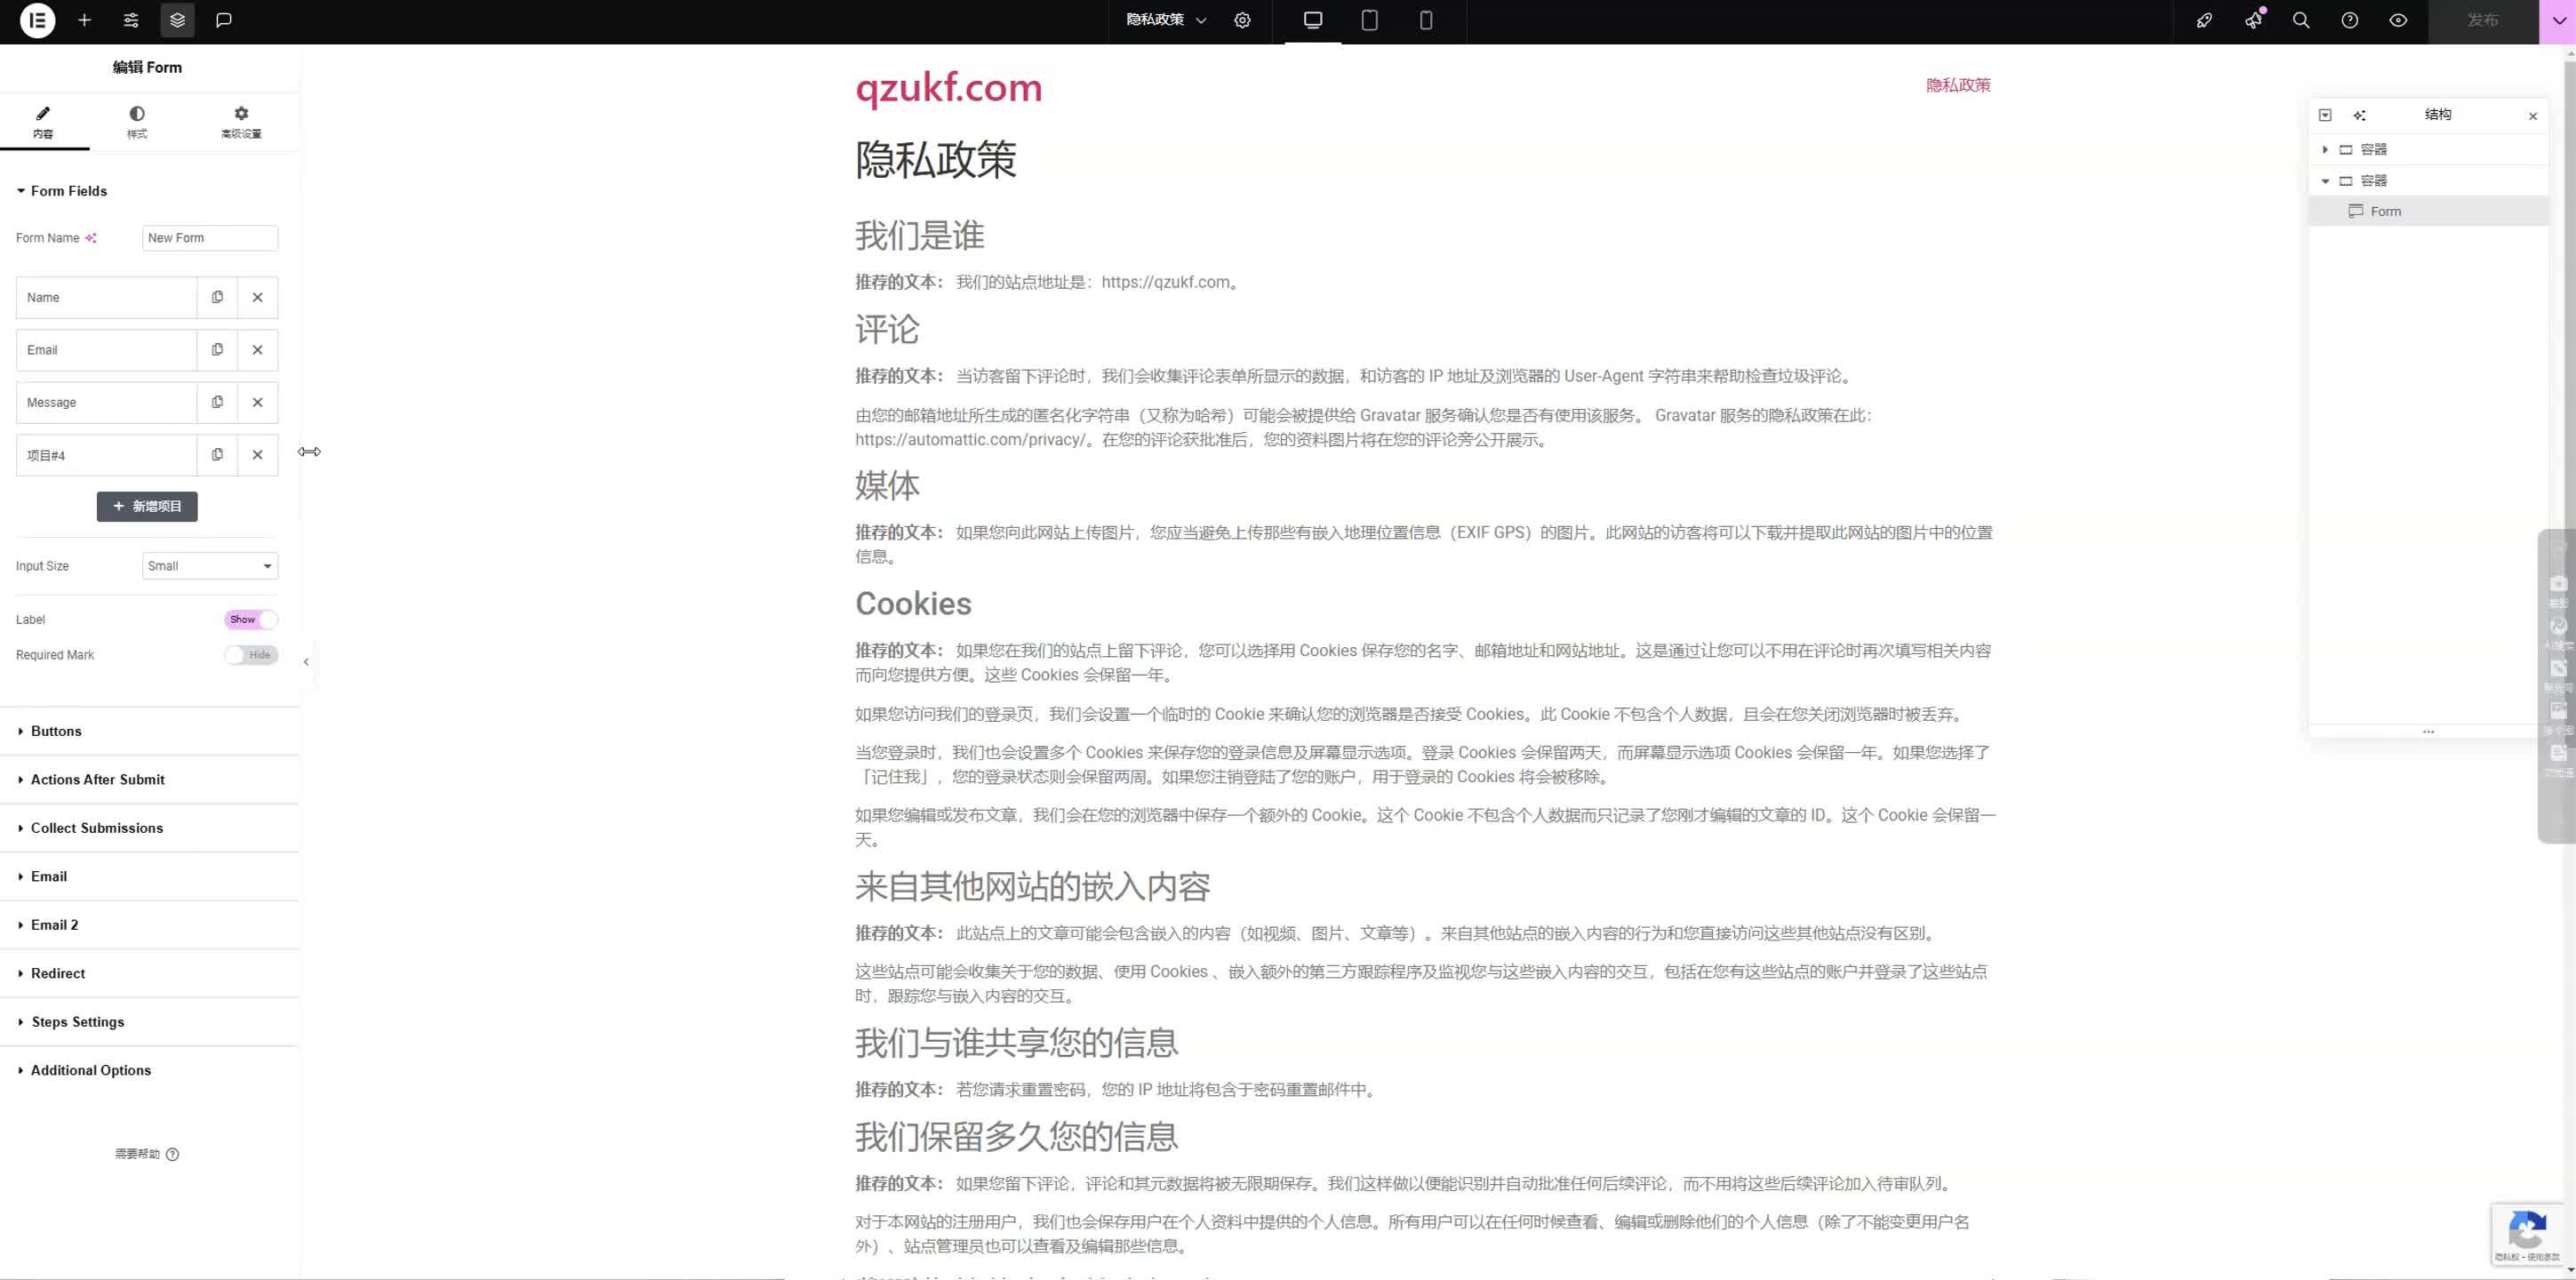The image size is (2576, 1280).
Task: Open the Structure navigator layers icon
Action: coord(177,20)
